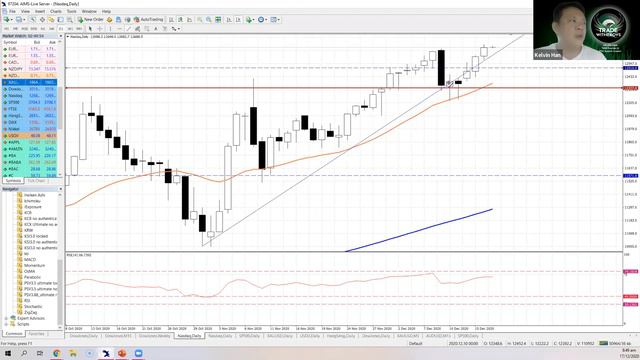The image size is (640, 360).
Task: Click the New Chart toolbar icon
Action: point(7,20)
